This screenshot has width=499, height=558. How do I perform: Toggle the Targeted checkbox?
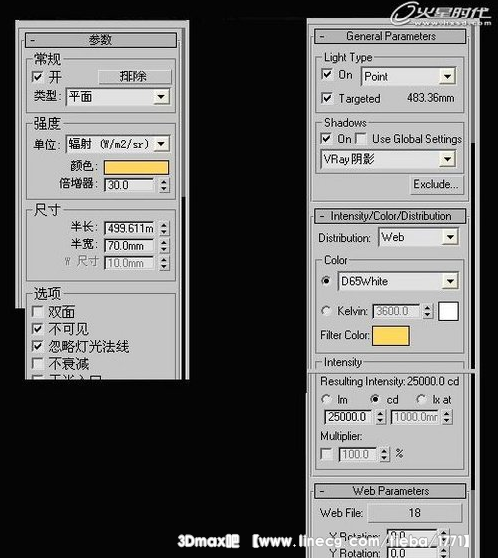click(327, 98)
